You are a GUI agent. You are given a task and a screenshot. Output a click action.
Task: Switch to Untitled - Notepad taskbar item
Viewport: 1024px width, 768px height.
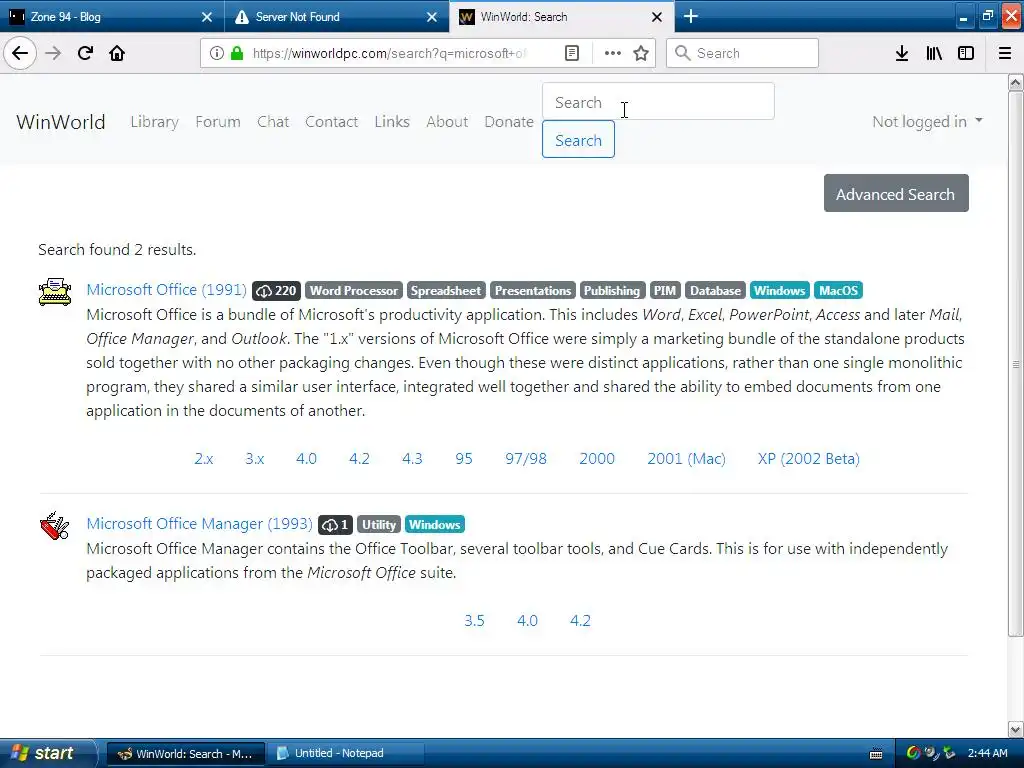click(x=345, y=753)
